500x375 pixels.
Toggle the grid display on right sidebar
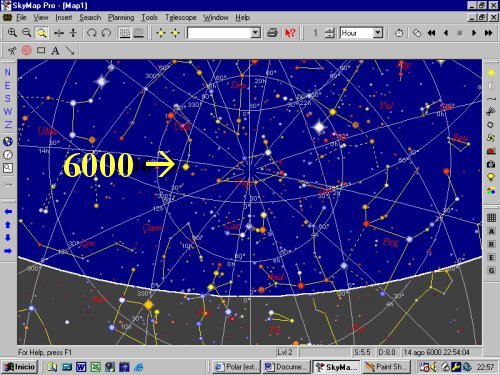tap(491, 218)
